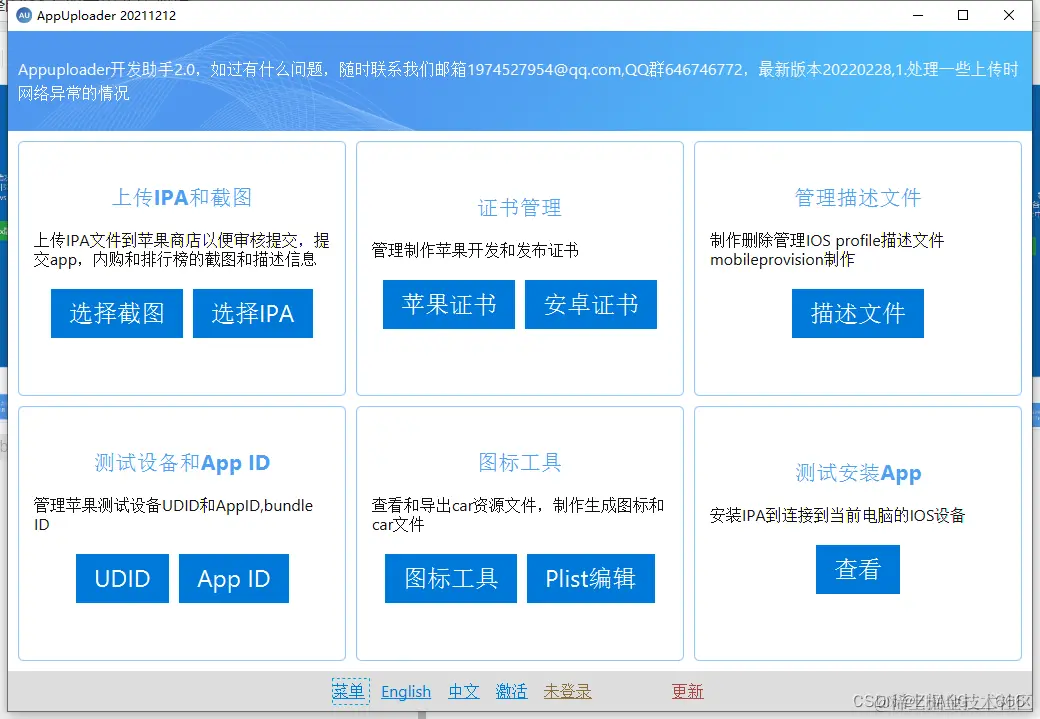The height and width of the screenshot is (719, 1040).
Task: Click the 管理制作苹果开发和发布证书 description
Action: coord(475,250)
